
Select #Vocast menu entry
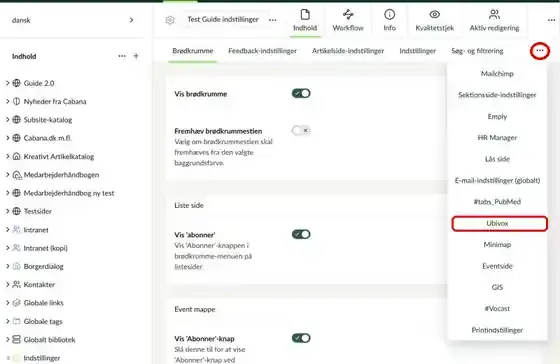[x=497, y=309]
